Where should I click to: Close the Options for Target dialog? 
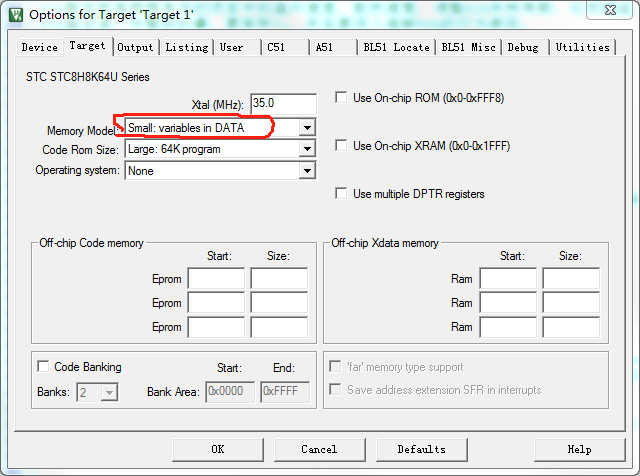(610, 10)
